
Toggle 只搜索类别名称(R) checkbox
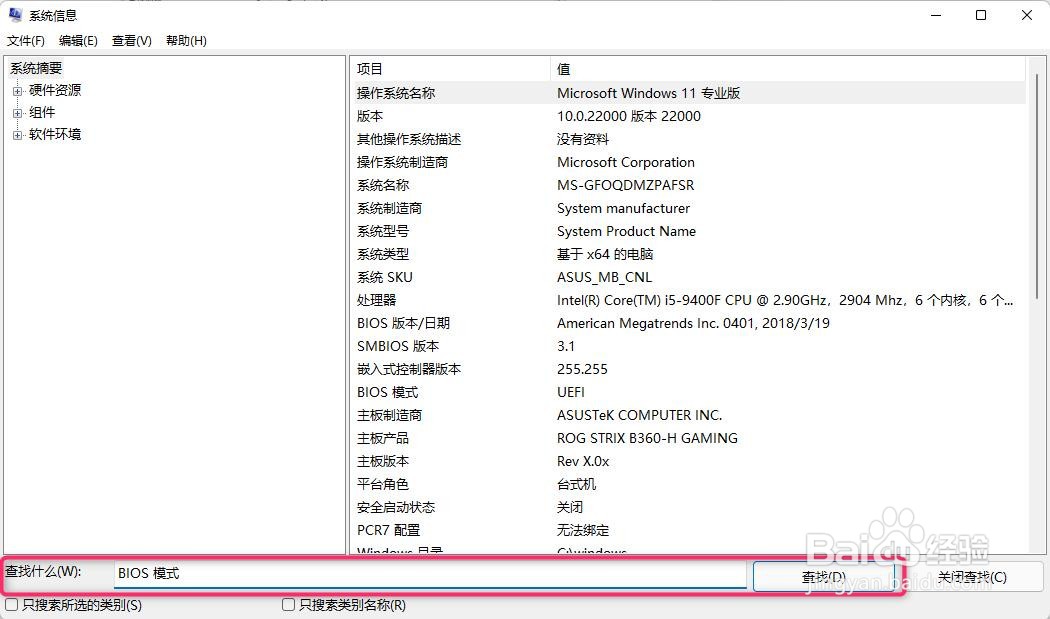point(289,605)
